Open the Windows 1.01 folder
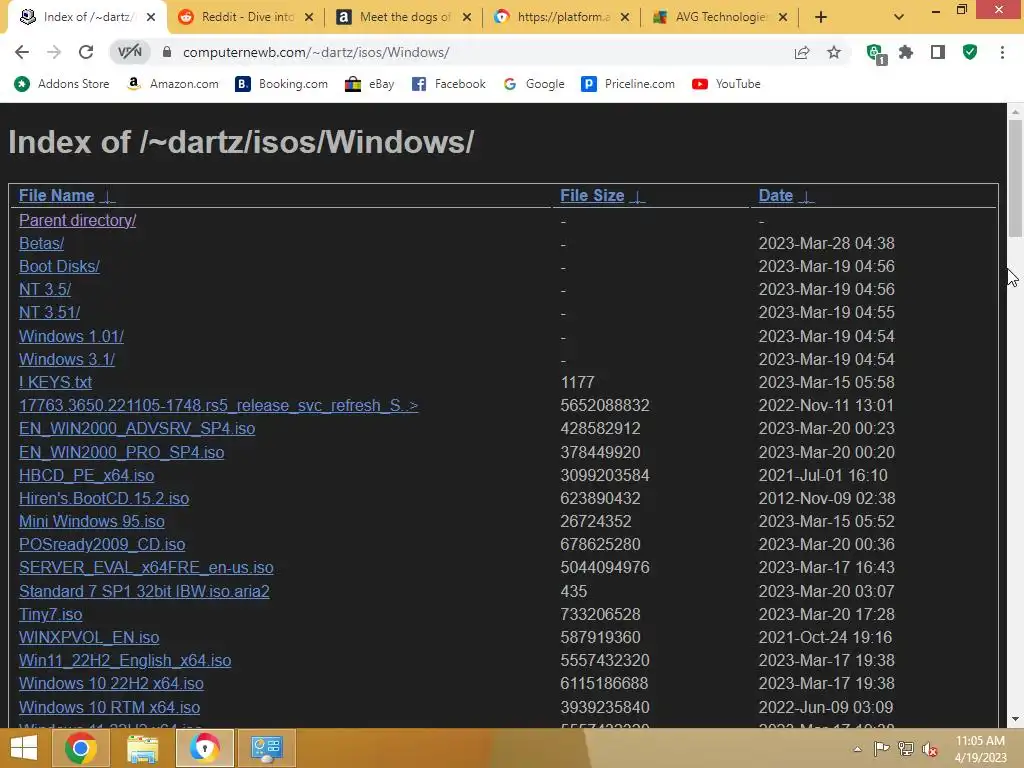1024x768 pixels. [x=71, y=336]
